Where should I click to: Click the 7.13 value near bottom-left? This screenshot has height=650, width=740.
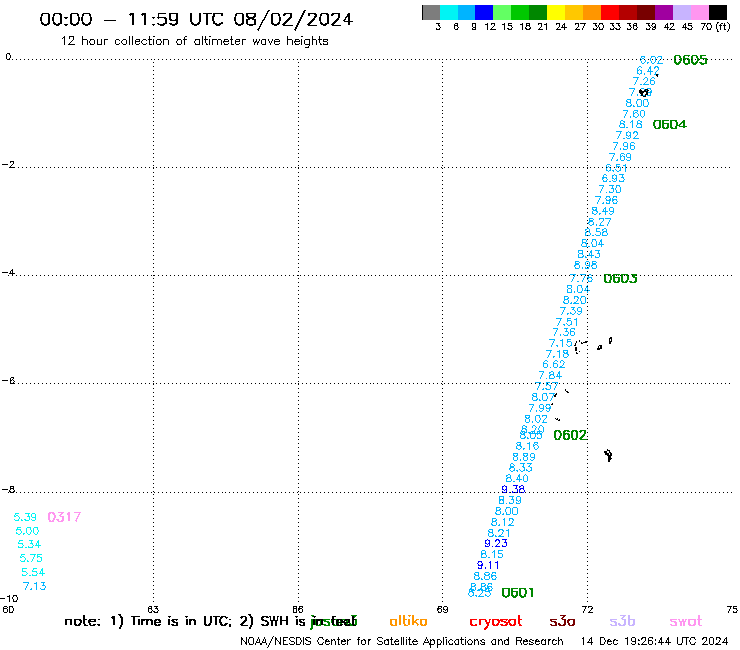(x=35, y=586)
